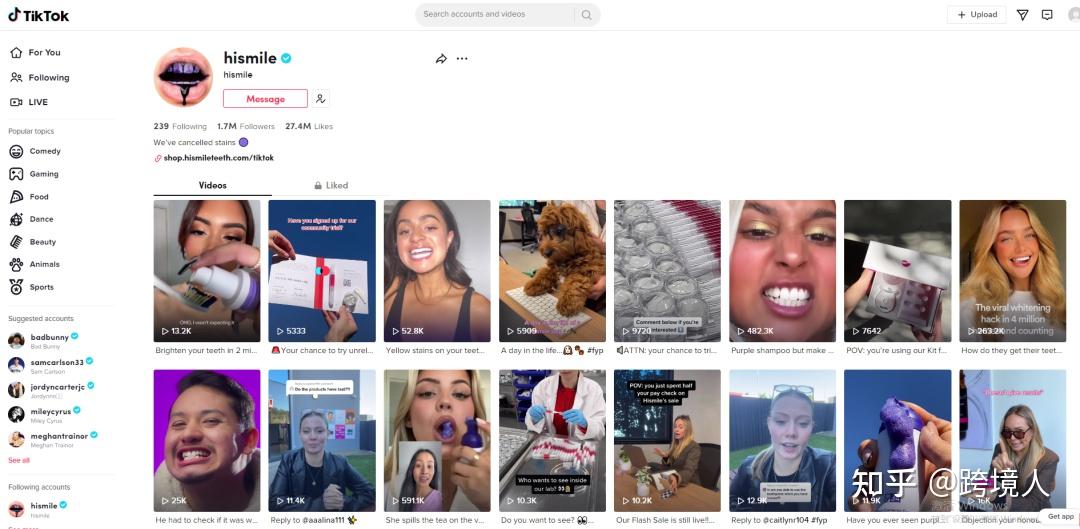Open mileycyrus suggested account
Viewport: 1080px width, 529px height.
[x=45, y=415]
